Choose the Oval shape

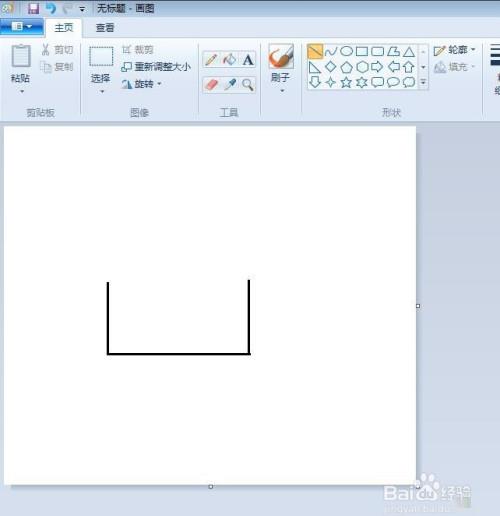click(346, 51)
